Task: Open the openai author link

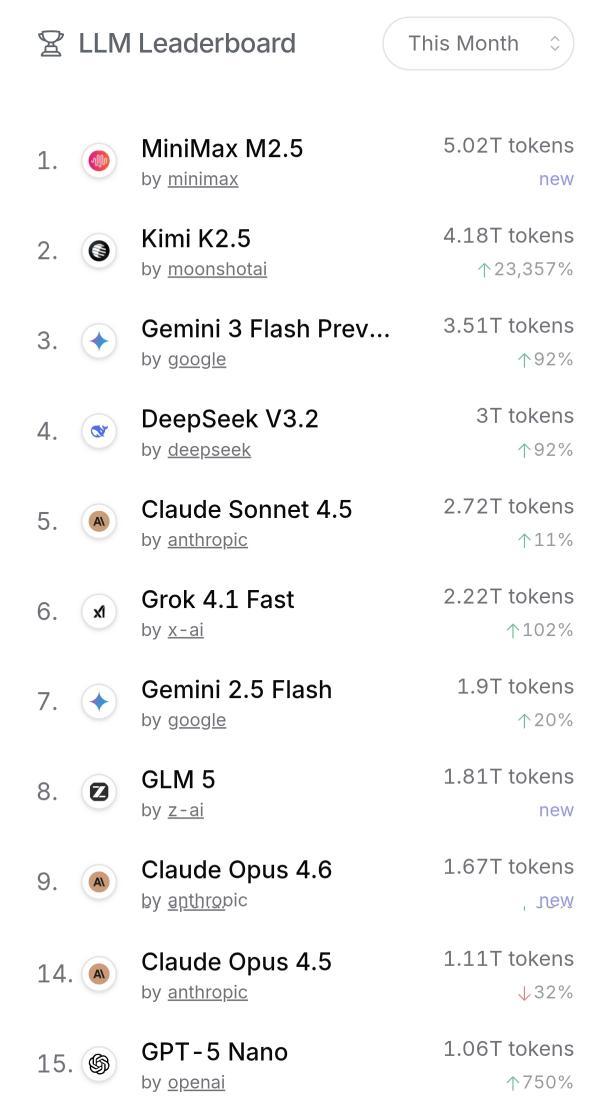Action: 196,1083
